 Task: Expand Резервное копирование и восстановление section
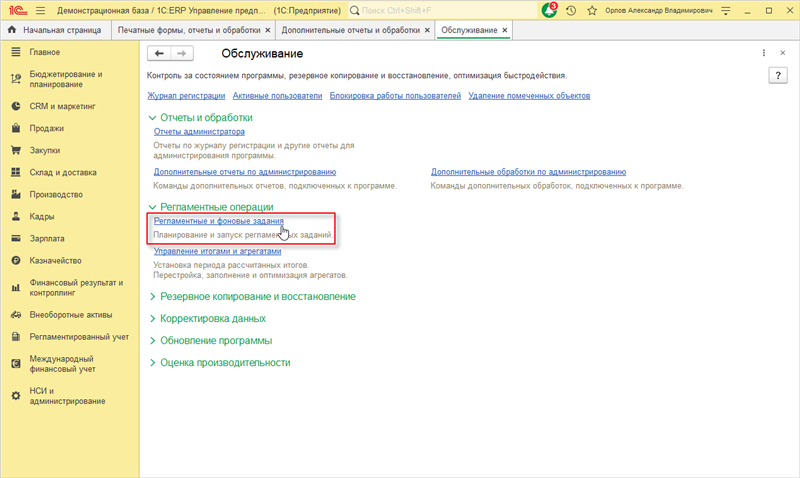(x=257, y=296)
